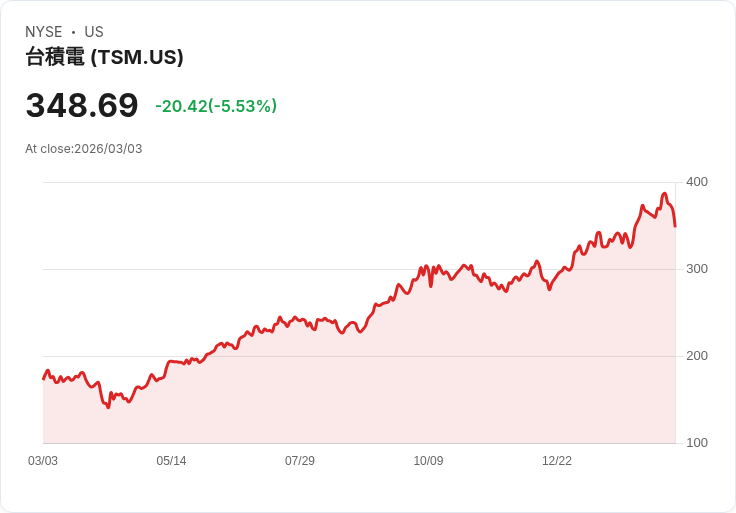Click the 300 y-axis label
Image resolution: width=736 pixels, height=513 pixels.
coord(696,268)
